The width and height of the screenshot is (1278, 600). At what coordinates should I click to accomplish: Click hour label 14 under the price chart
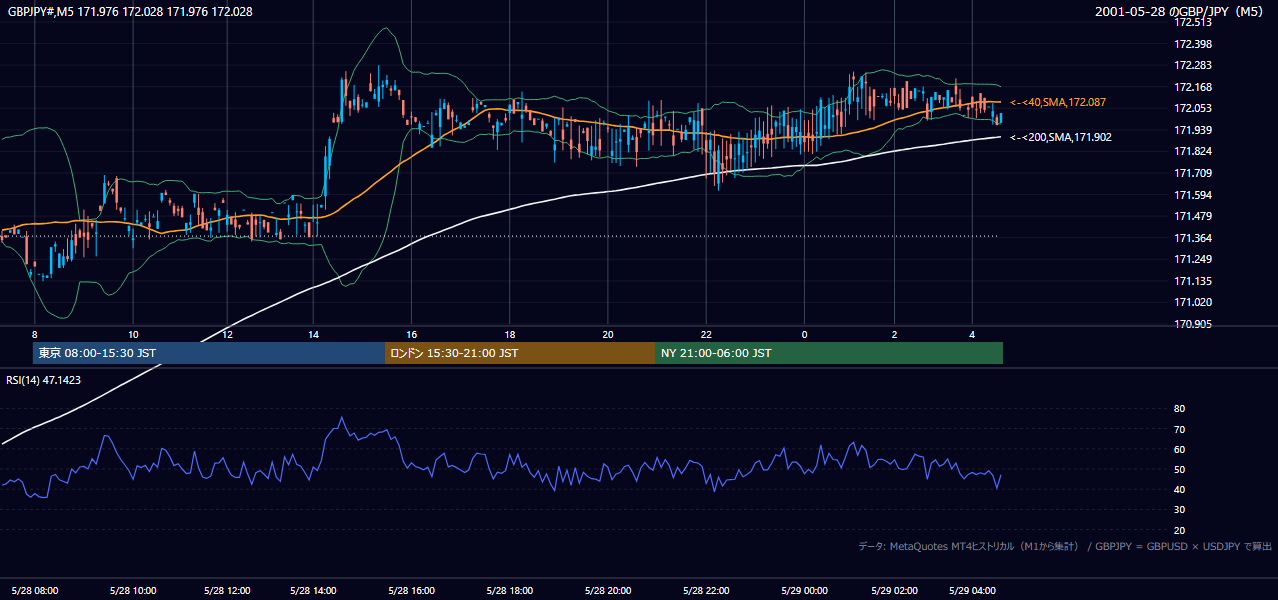pyautogui.click(x=313, y=334)
